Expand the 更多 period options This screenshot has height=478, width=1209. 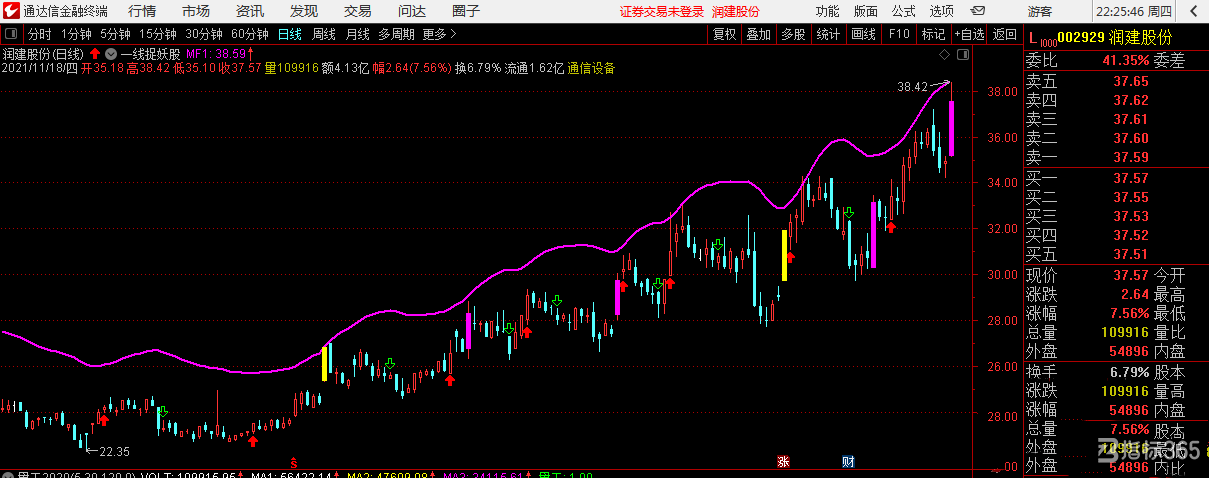(439, 34)
